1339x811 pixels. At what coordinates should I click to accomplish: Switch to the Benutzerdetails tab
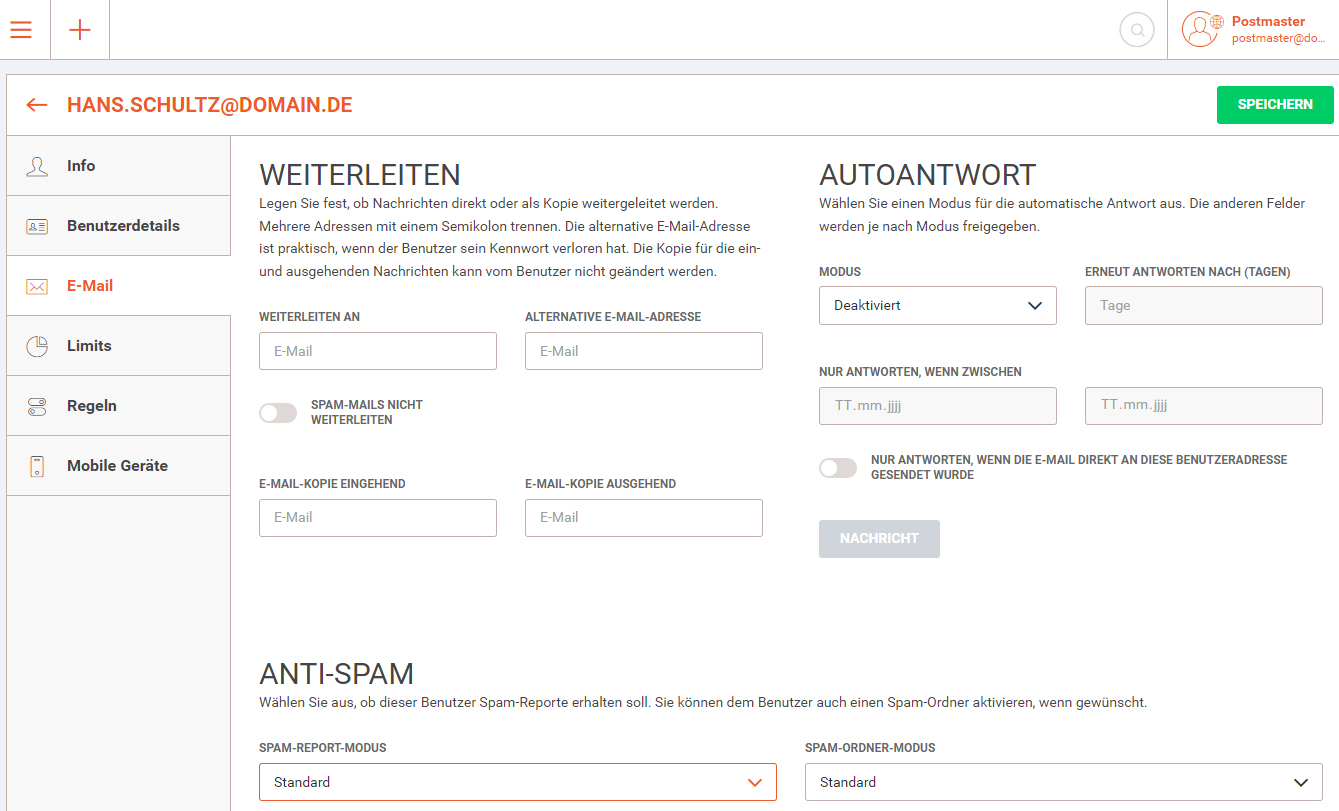pos(123,226)
